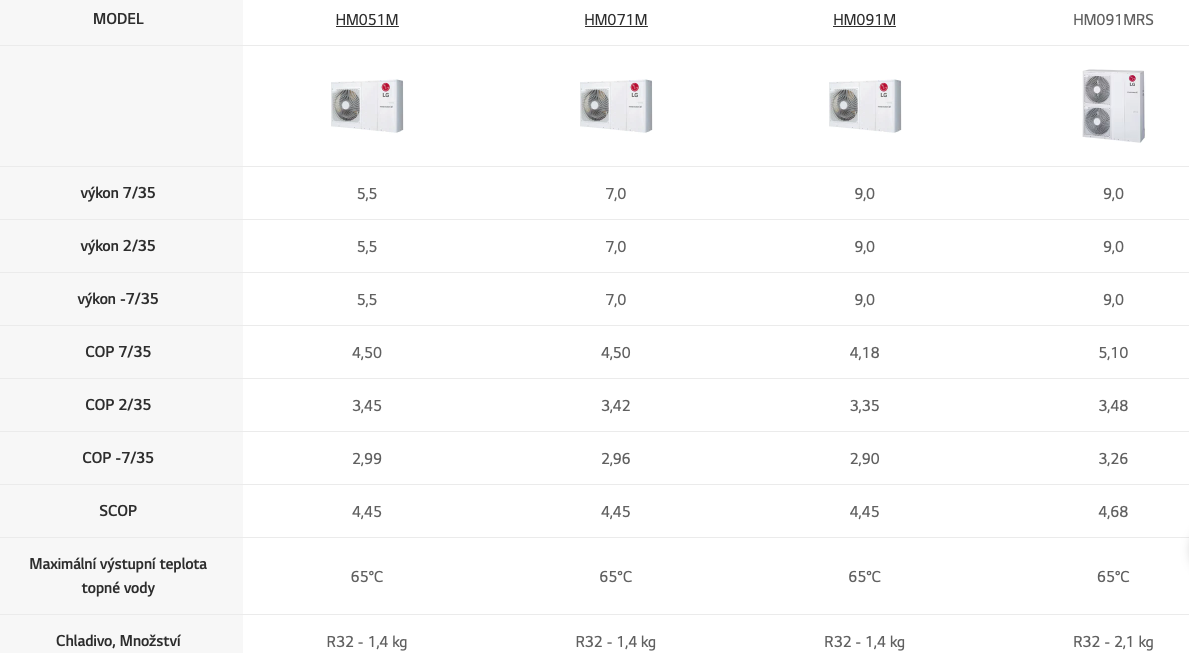Image resolution: width=1189 pixels, height=653 pixels.
Task: Click the 4,18 COP value for HM091M
Action: (x=864, y=353)
